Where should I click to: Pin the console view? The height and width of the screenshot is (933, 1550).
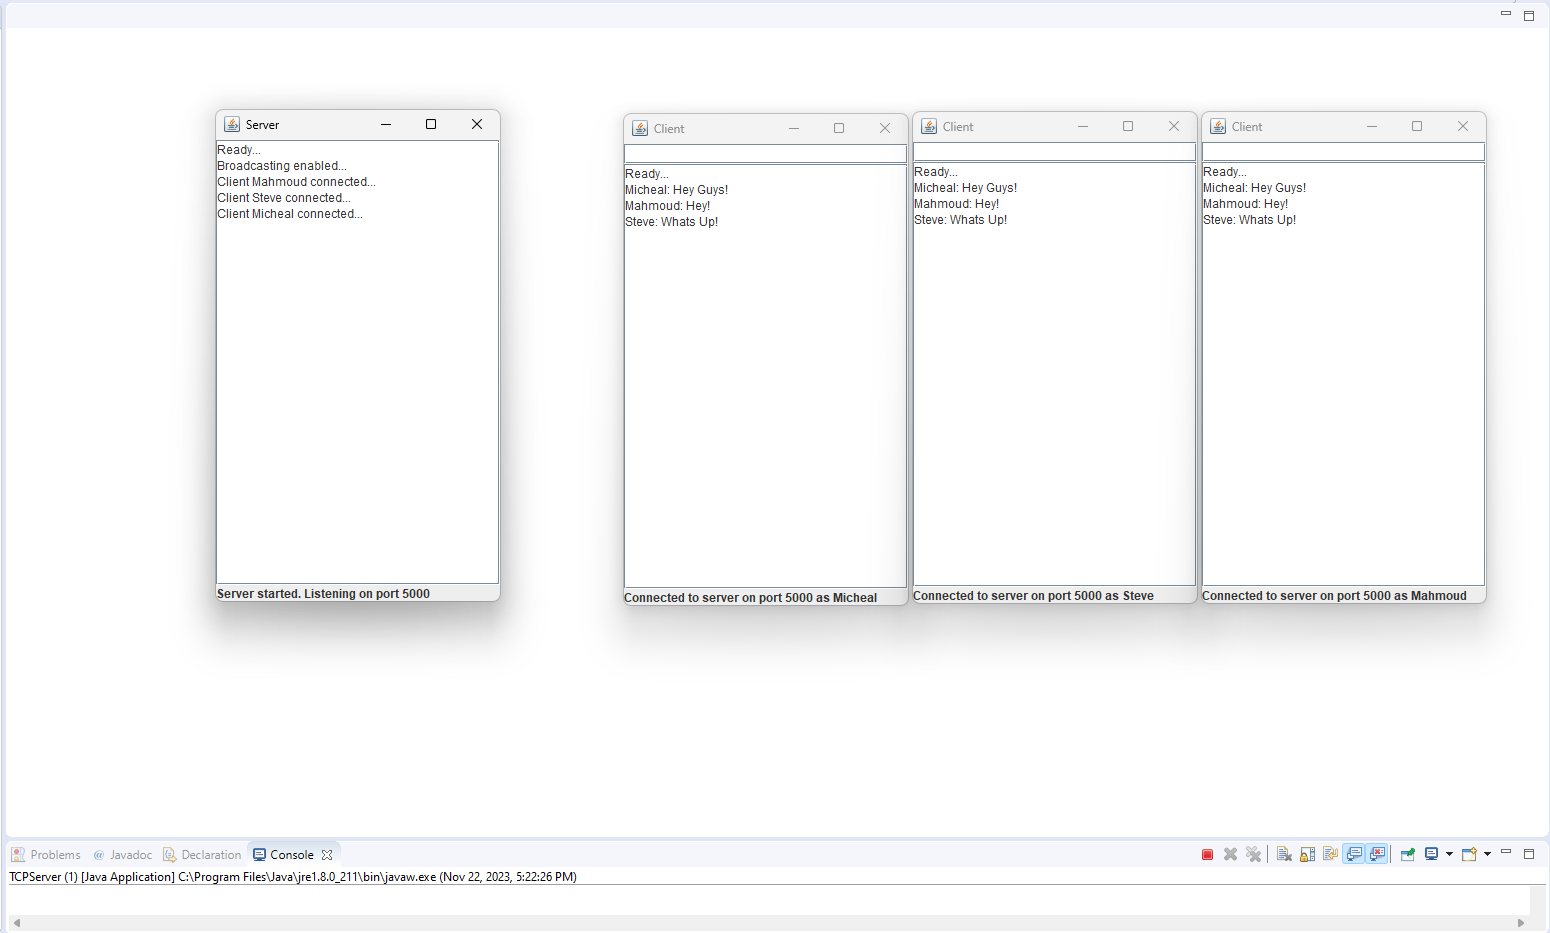1408,854
